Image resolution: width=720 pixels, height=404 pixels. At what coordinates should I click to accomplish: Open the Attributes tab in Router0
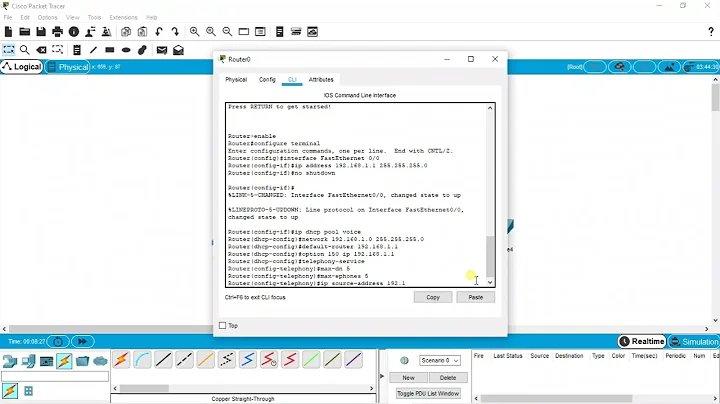(x=321, y=79)
